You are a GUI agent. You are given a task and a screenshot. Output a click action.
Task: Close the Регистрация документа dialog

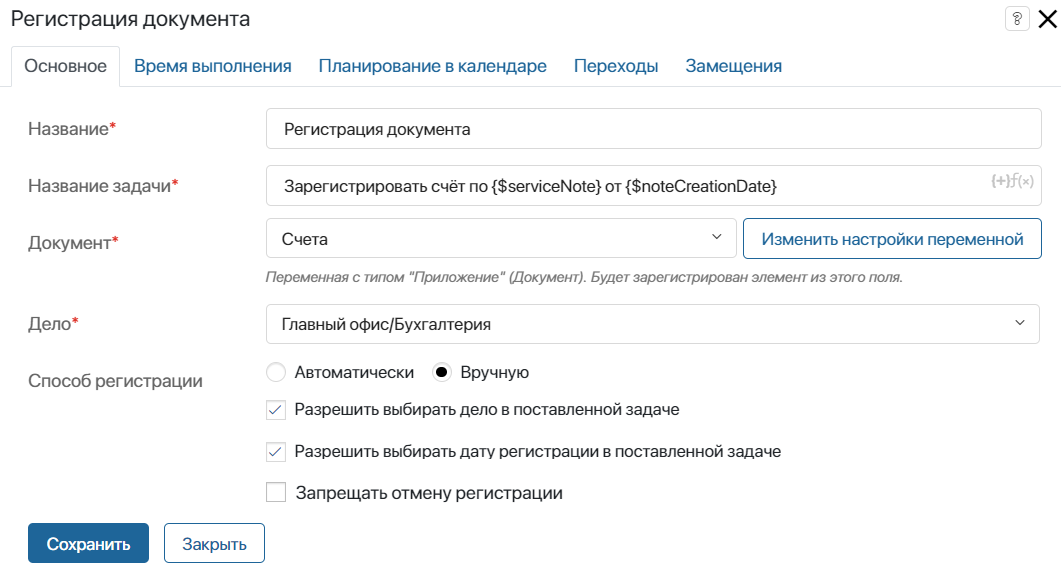coord(1048,19)
